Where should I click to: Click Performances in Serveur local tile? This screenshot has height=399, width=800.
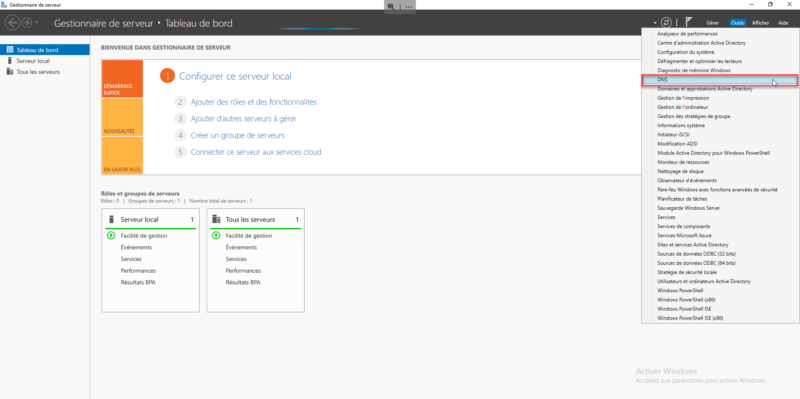coord(138,271)
